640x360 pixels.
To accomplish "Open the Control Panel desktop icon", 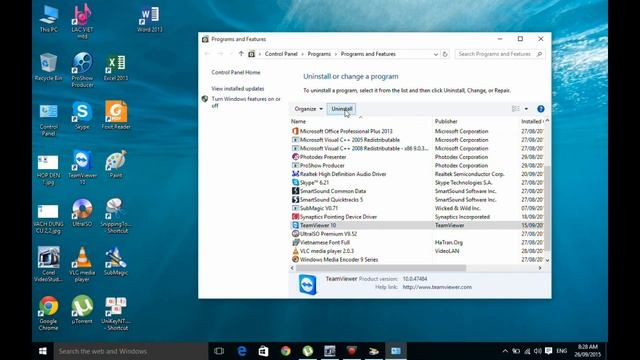I will pos(49,119).
